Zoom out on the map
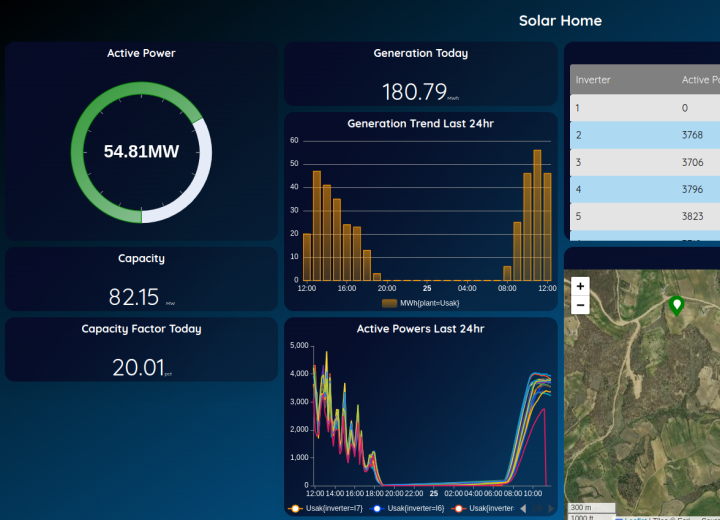Image resolution: width=720 pixels, height=520 pixels. 580,305
